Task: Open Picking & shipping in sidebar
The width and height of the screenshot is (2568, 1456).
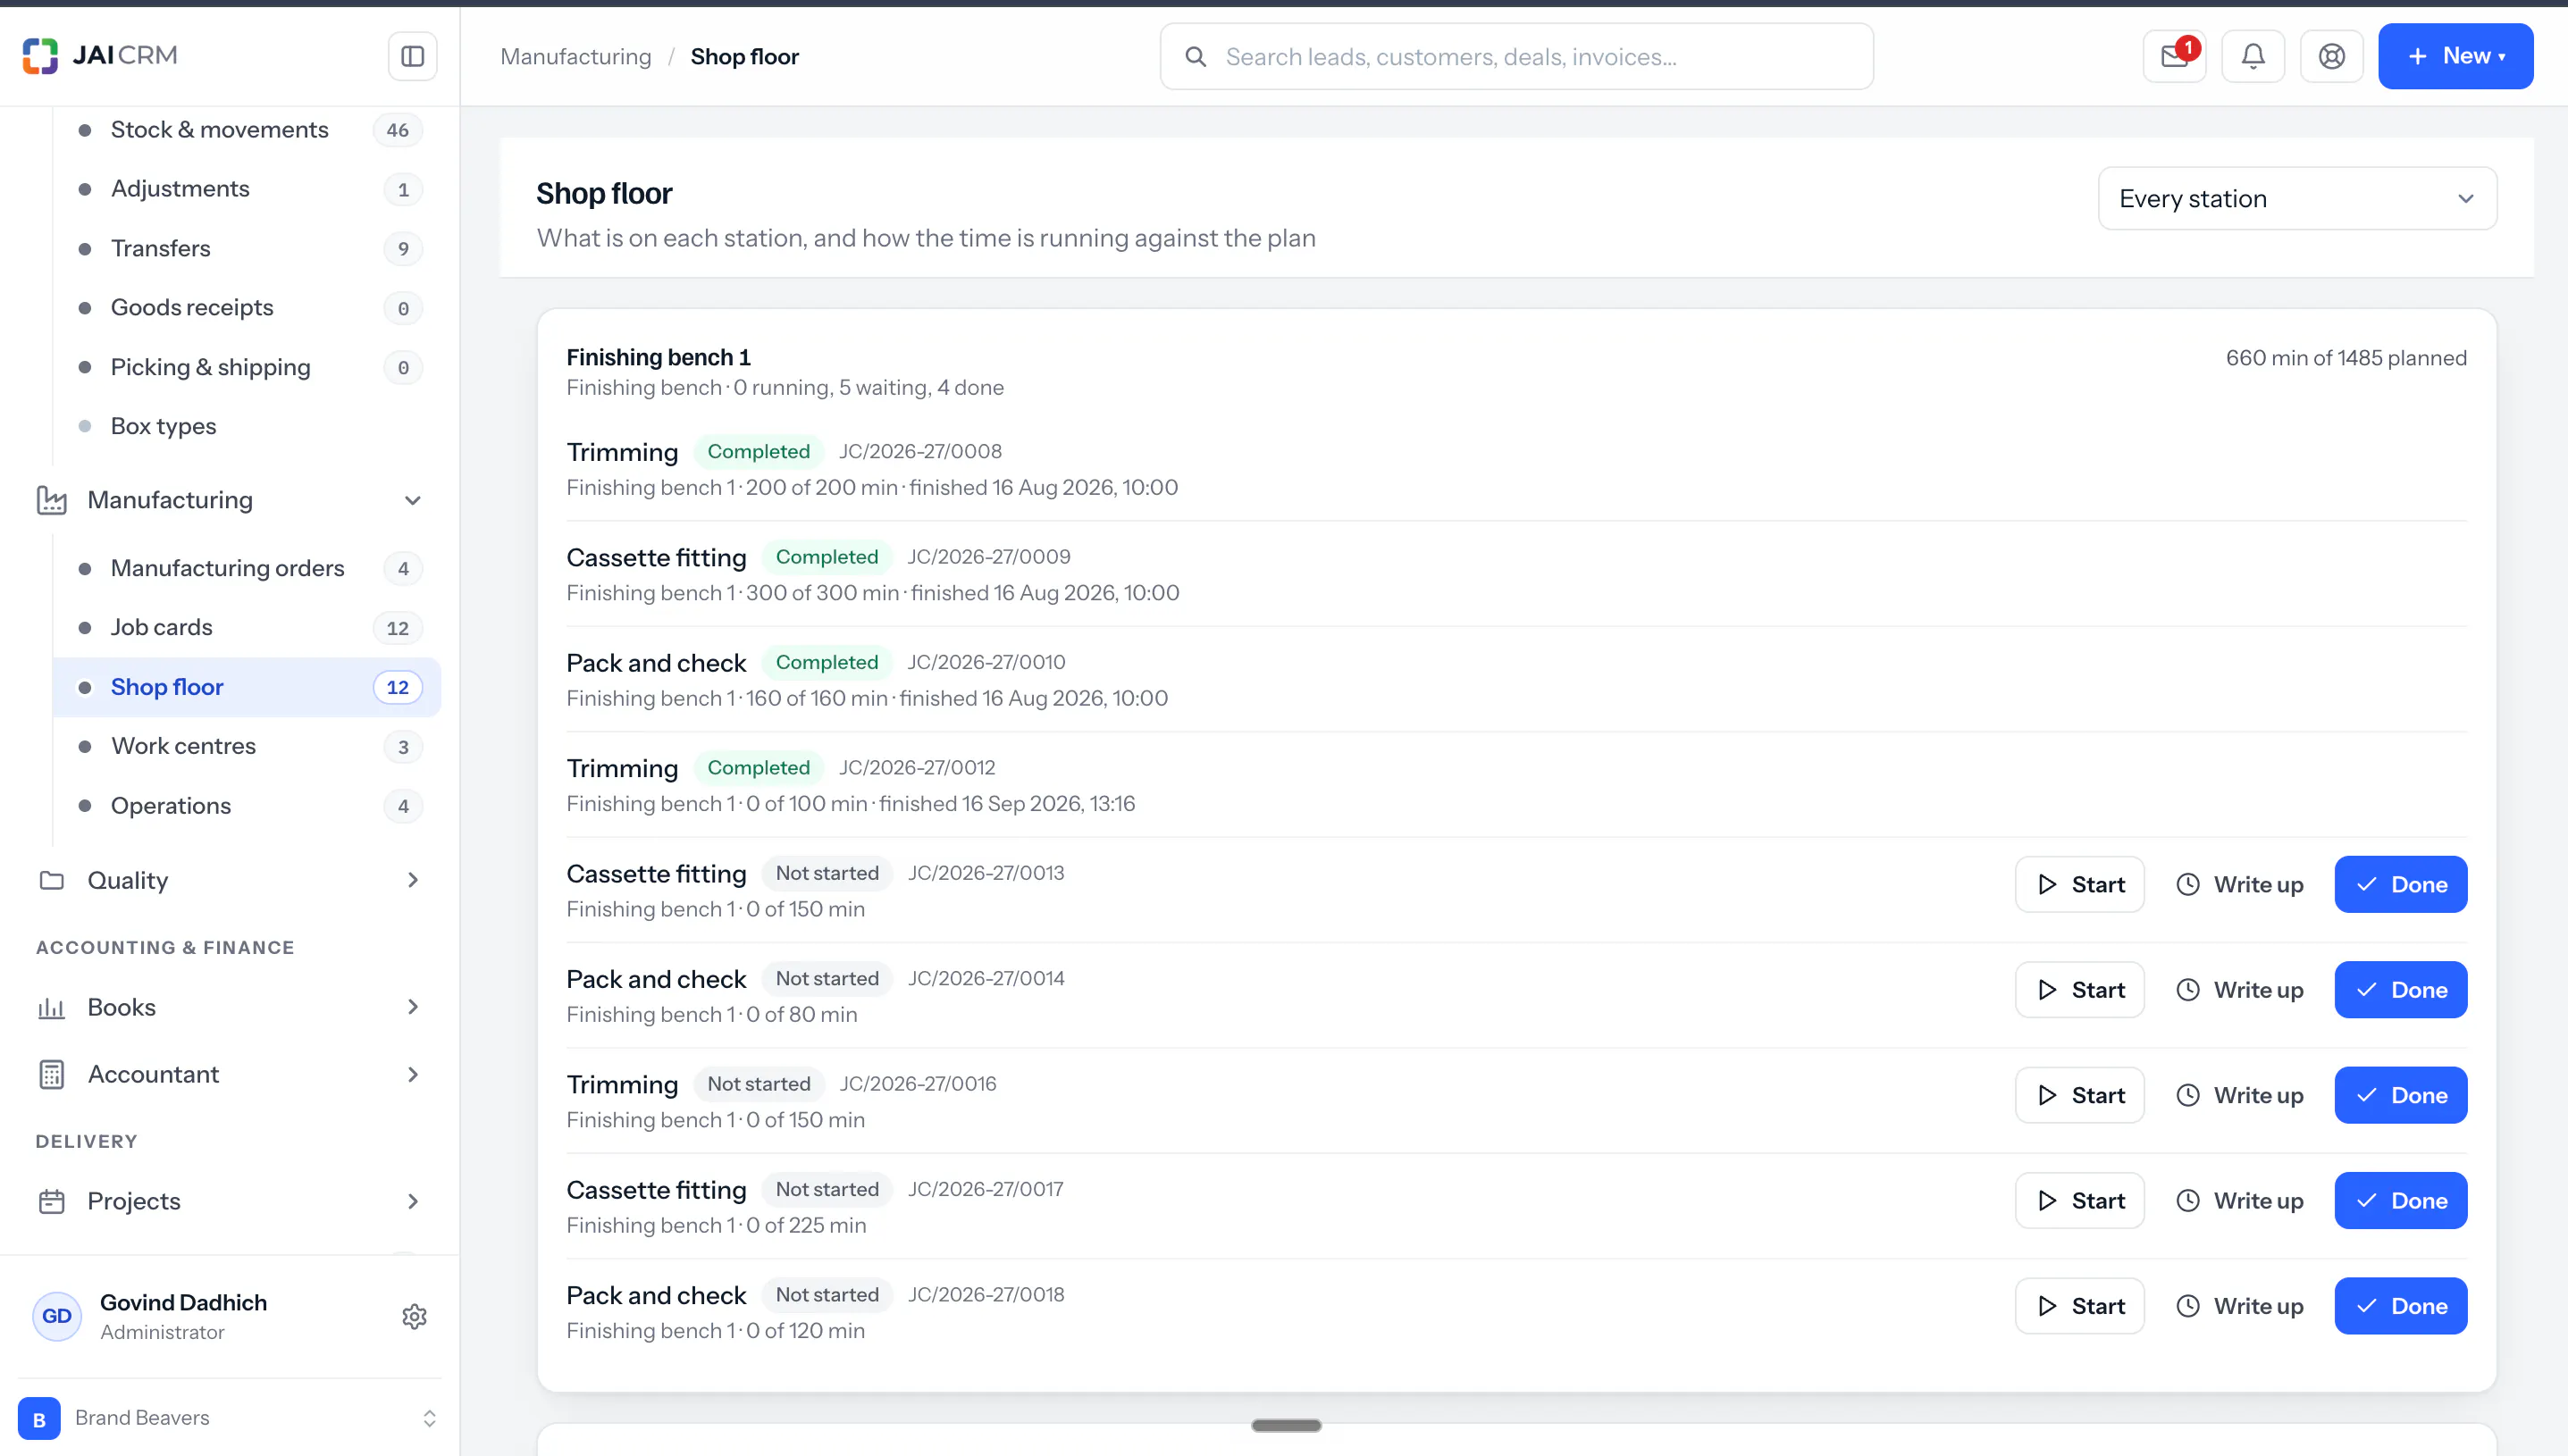Action: tap(247, 367)
